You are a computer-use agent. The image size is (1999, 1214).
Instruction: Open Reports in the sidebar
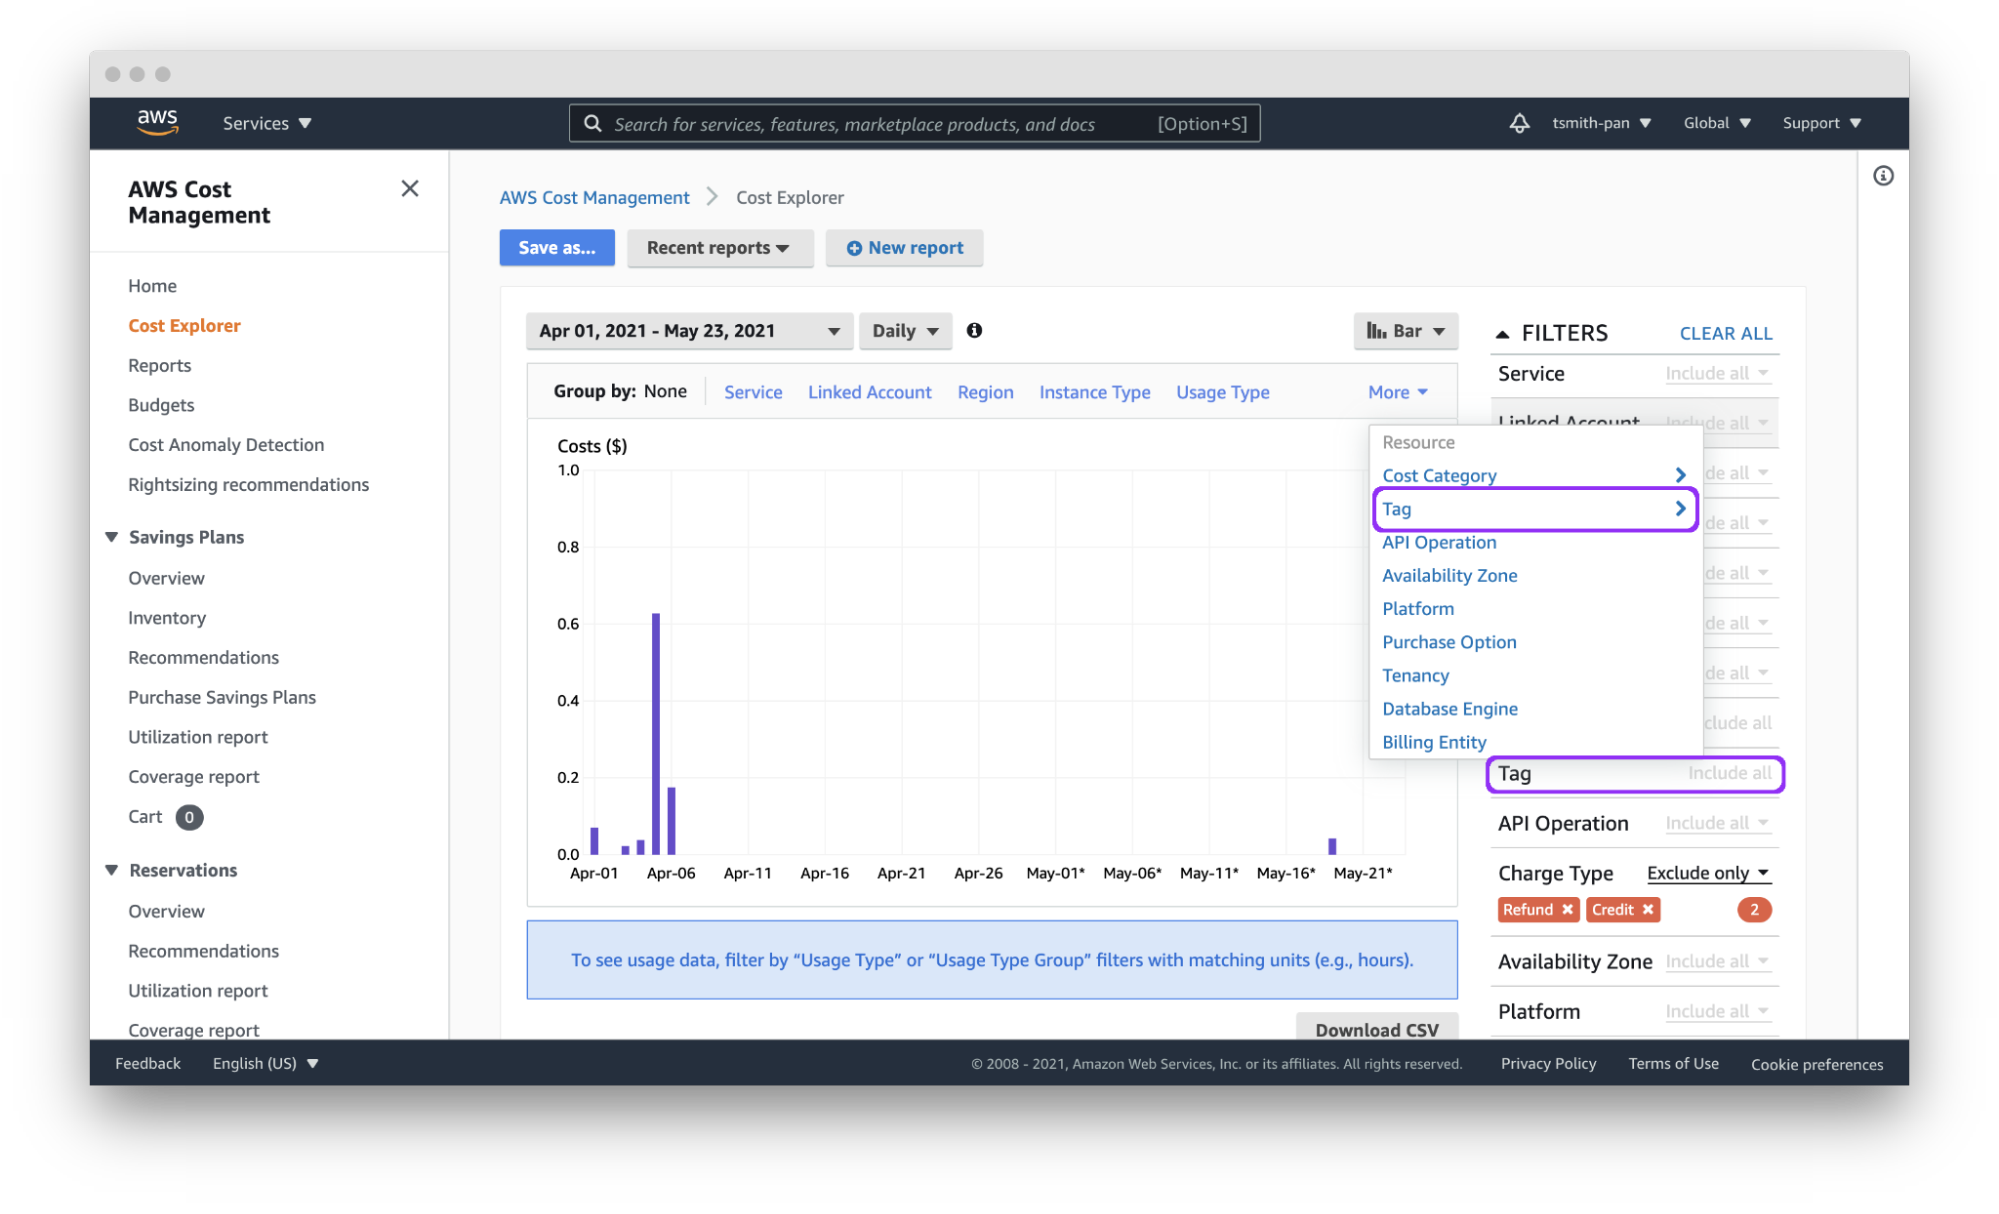pos(159,365)
